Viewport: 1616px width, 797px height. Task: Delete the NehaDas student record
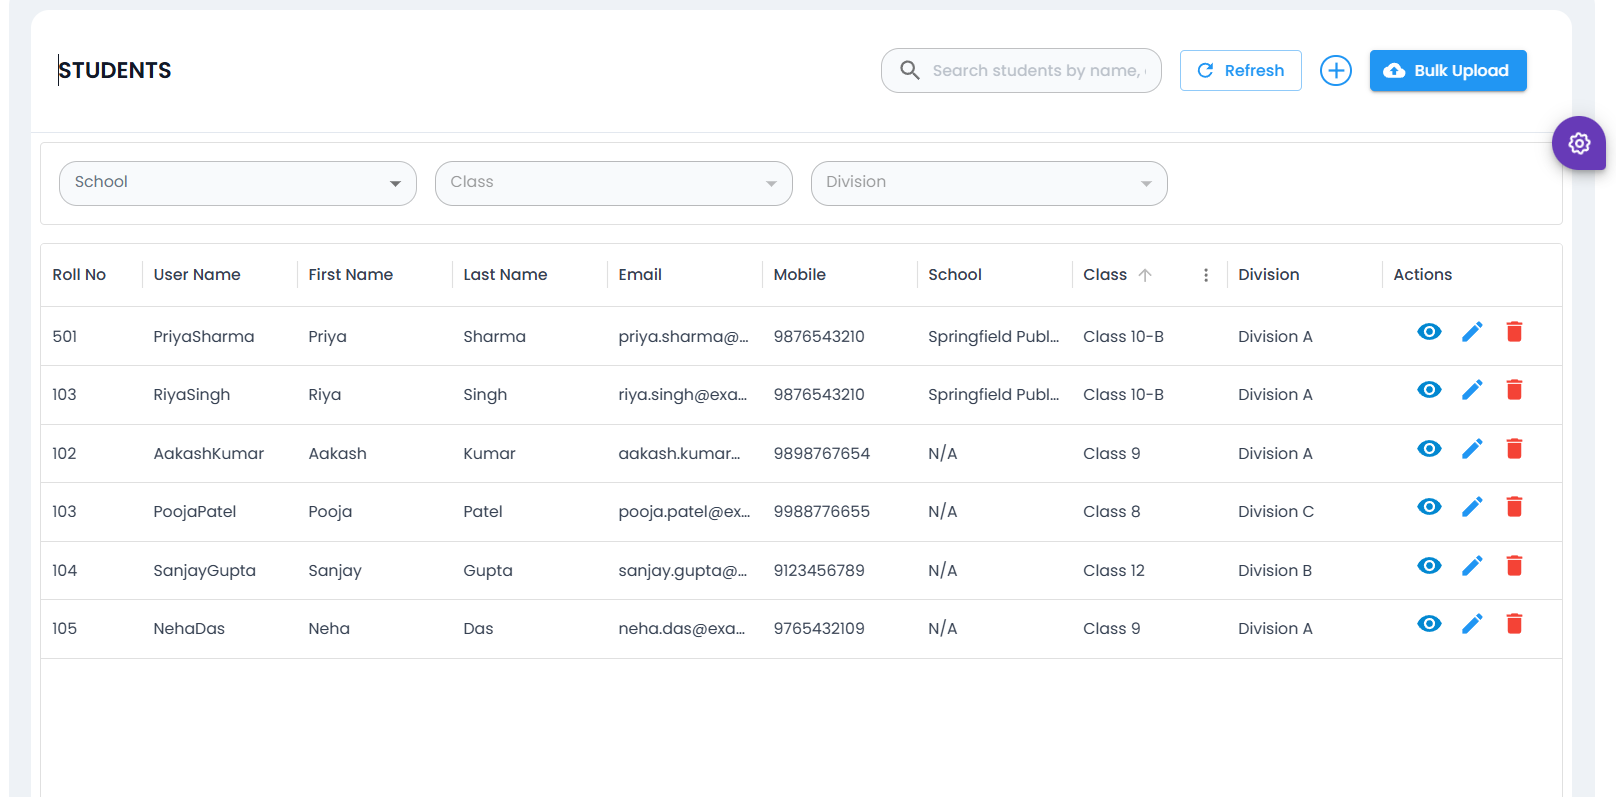(x=1514, y=624)
